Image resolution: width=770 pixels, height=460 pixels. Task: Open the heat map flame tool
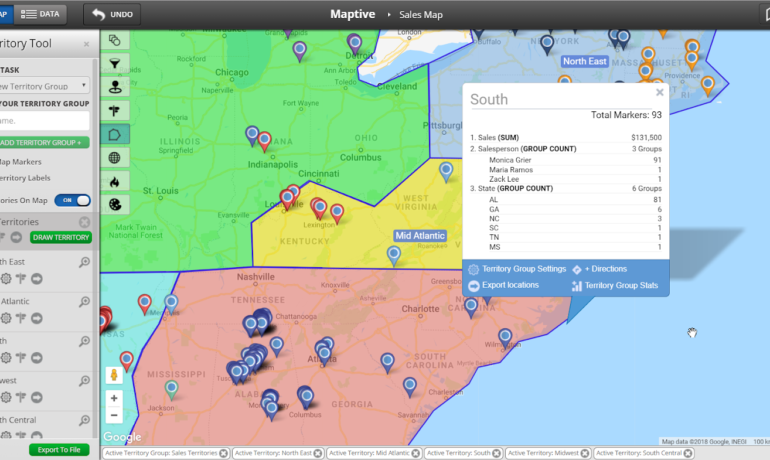(115, 181)
